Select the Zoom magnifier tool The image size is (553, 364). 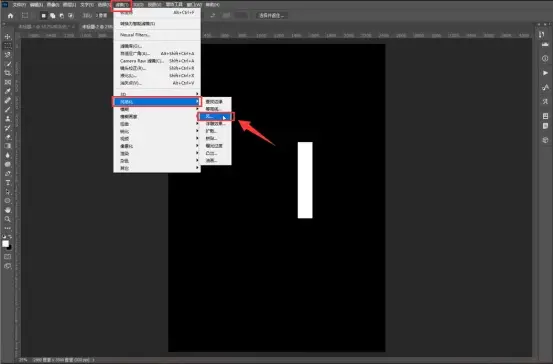(x=7, y=219)
